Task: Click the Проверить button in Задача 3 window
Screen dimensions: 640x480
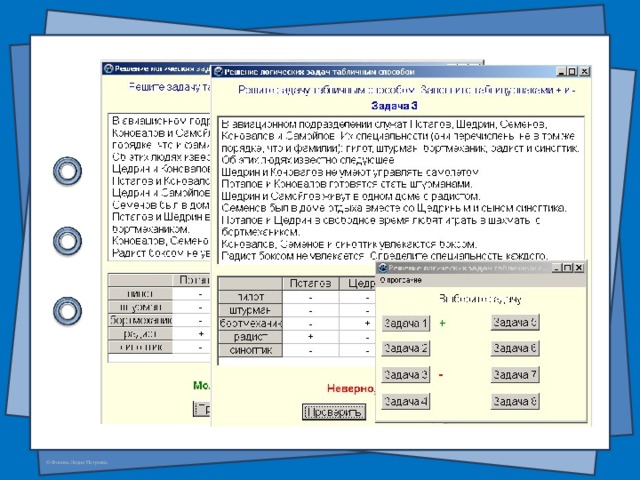Action: [x=334, y=412]
